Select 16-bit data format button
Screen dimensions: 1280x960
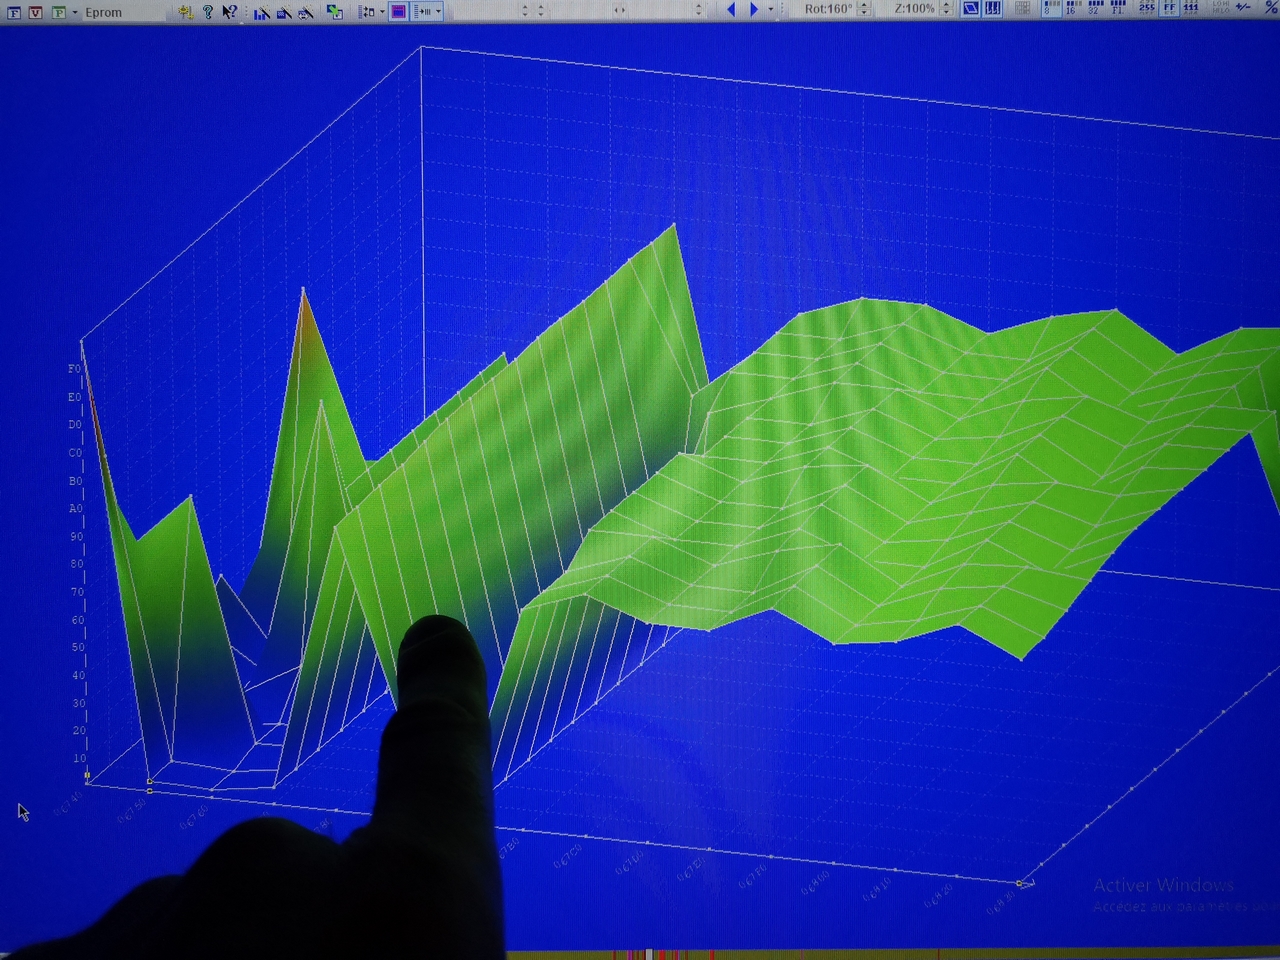click(1071, 8)
